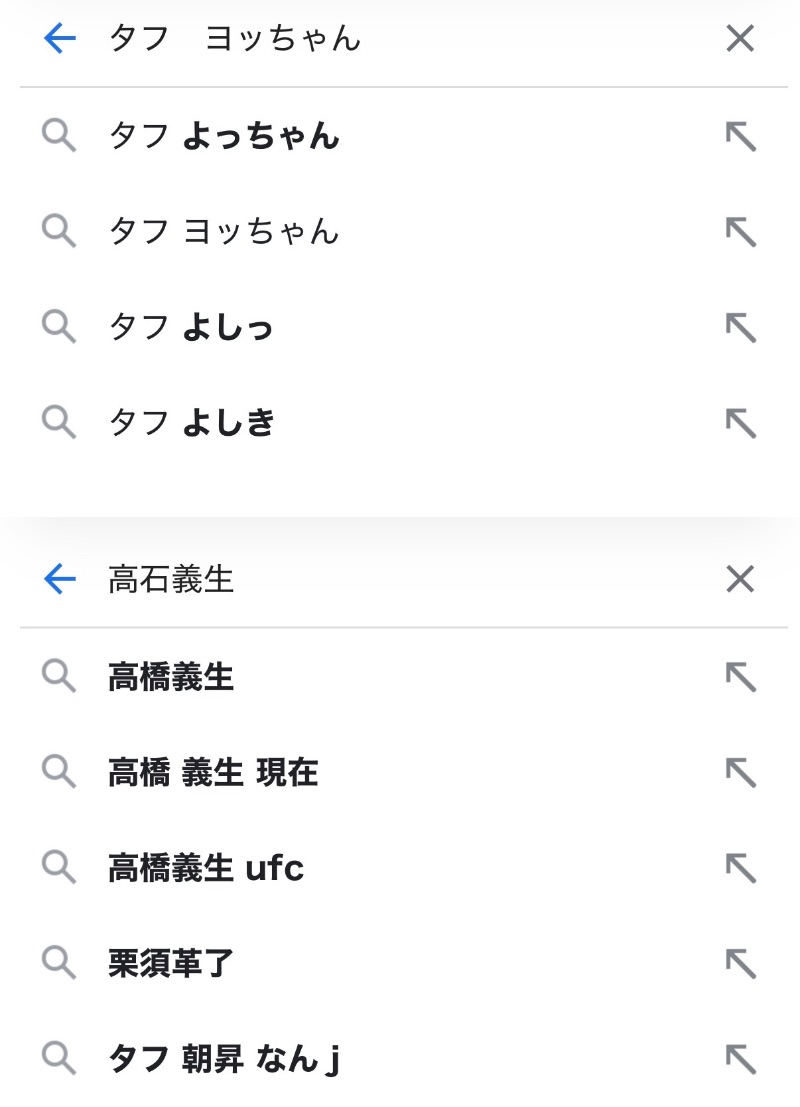800x1107 pixels.
Task: Search for suggestion 高橋 義生 現在
Action: [213, 772]
